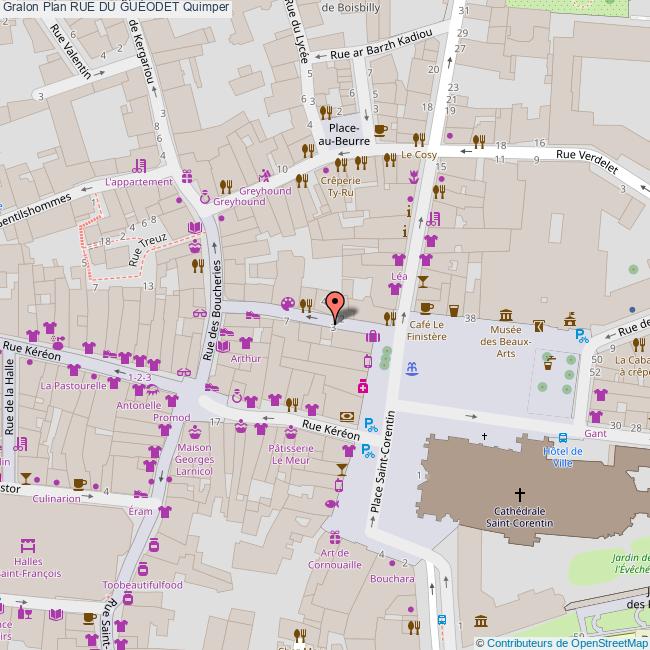Click the Café Le Finistère coffee cup icon
This screenshot has height=650, width=650.
point(427,308)
